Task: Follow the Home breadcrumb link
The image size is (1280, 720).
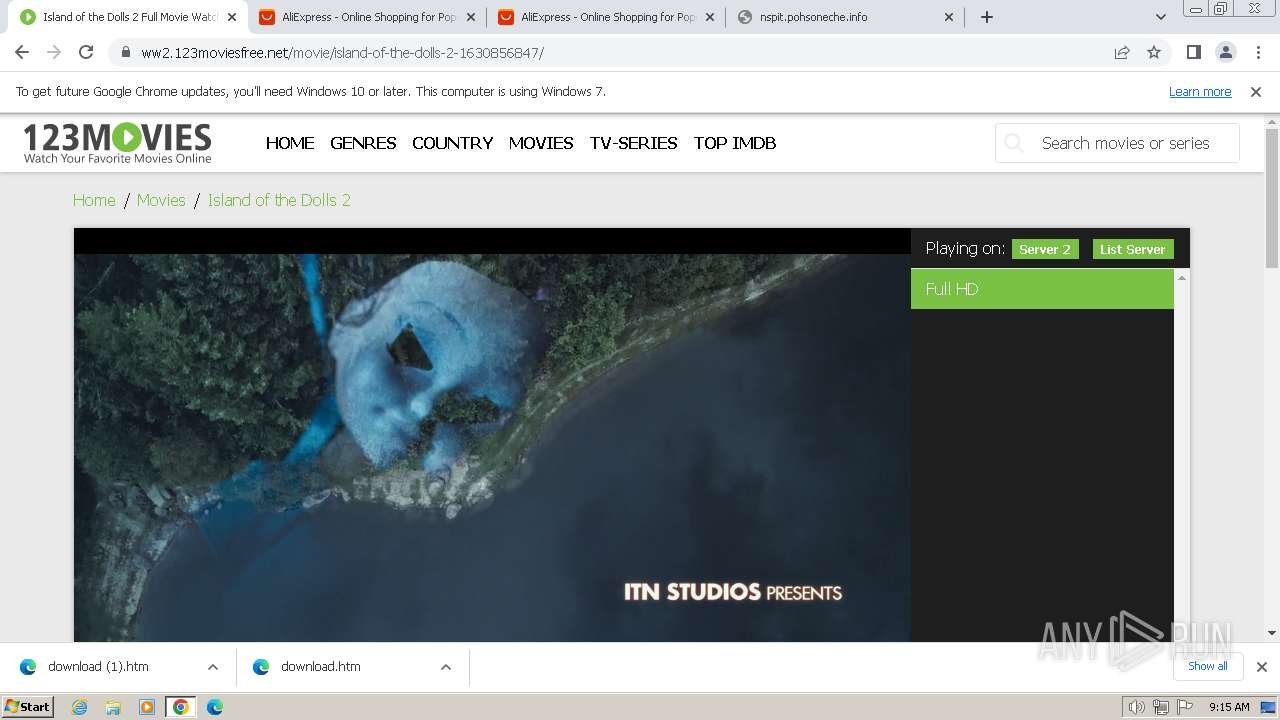Action: pos(94,200)
